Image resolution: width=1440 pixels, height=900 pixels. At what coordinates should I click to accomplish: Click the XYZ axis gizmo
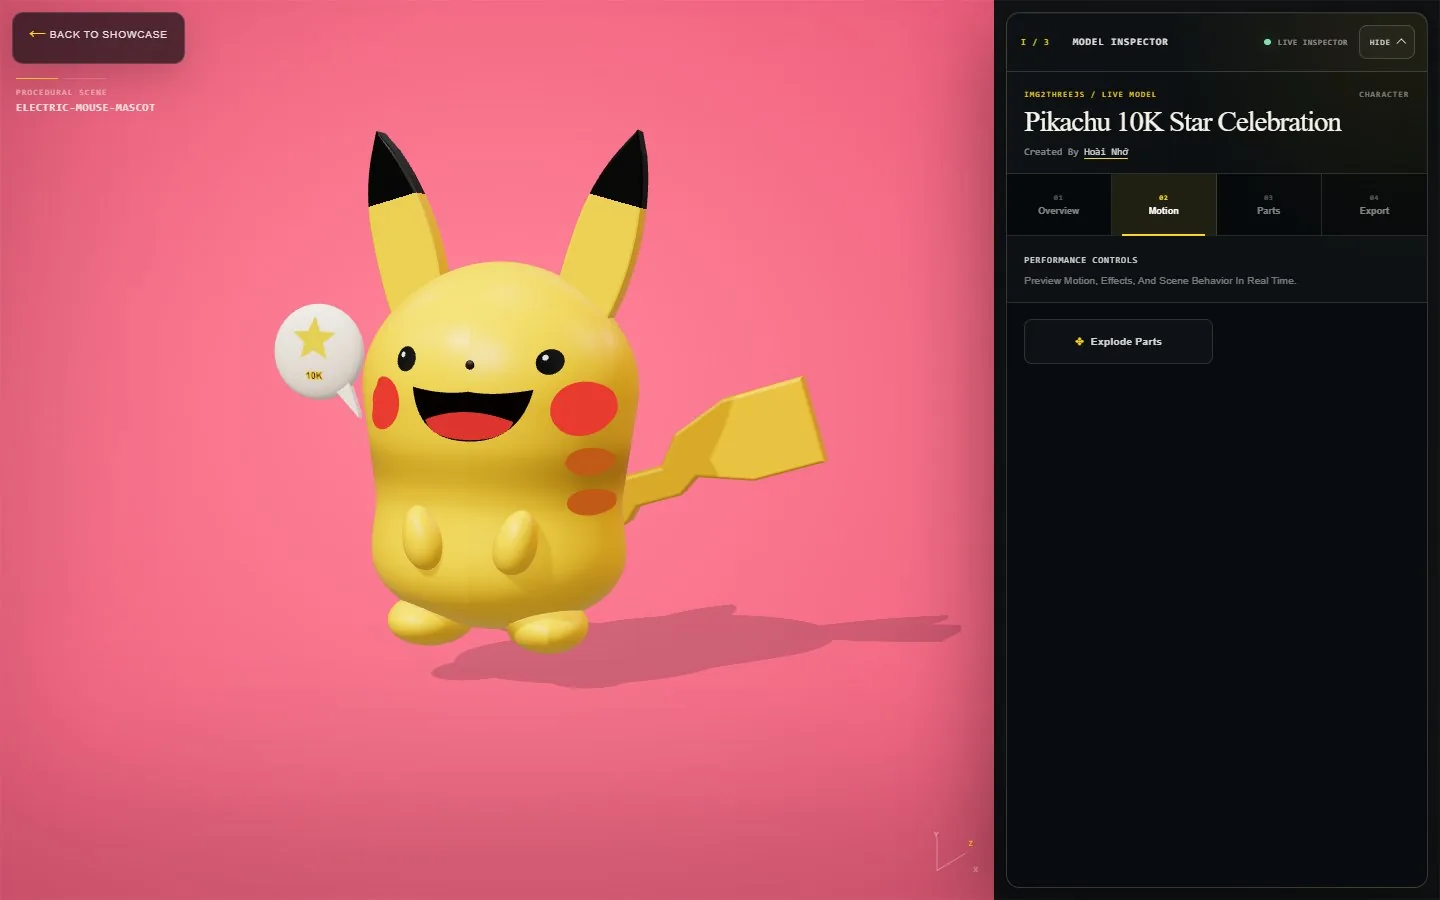pos(954,852)
